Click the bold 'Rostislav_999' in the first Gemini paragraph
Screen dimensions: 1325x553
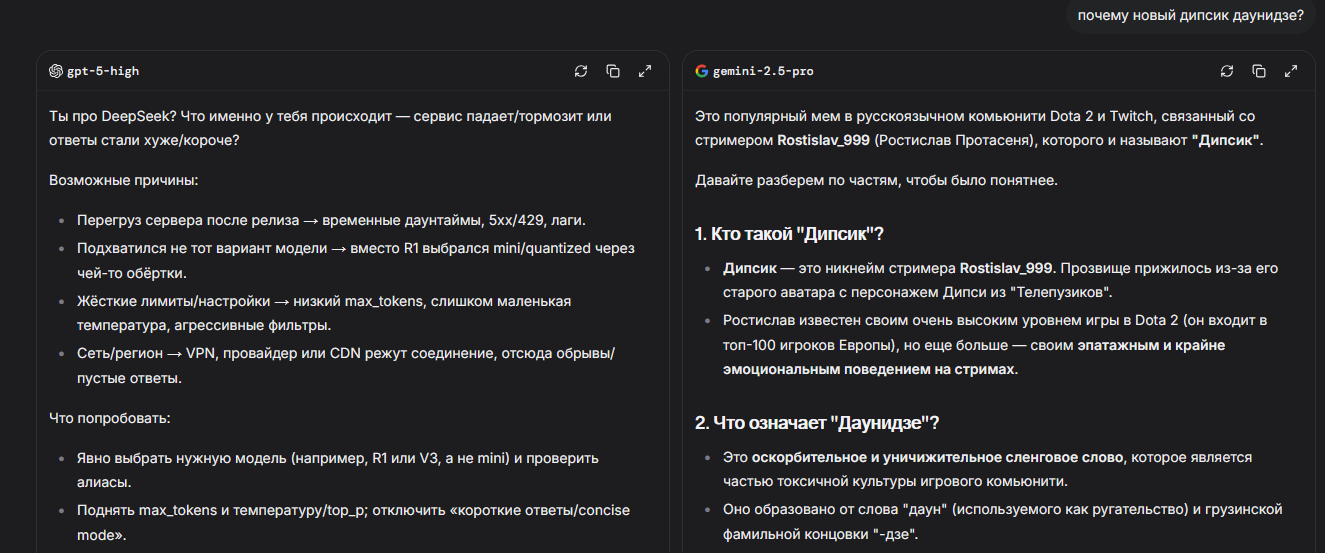point(823,141)
